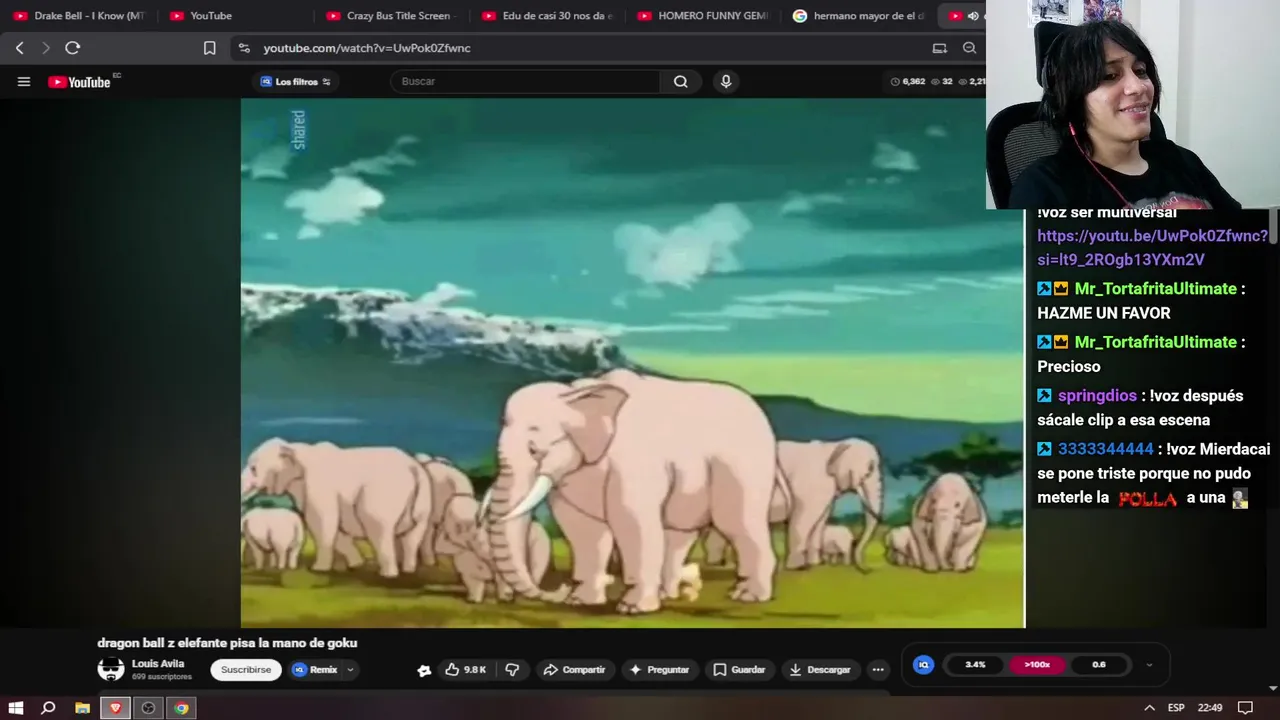Image resolution: width=1280 pixels, height=720 pixels.
Task: Click the zoom magnifier icon in address bar
Action: click(x=969, y=48)
